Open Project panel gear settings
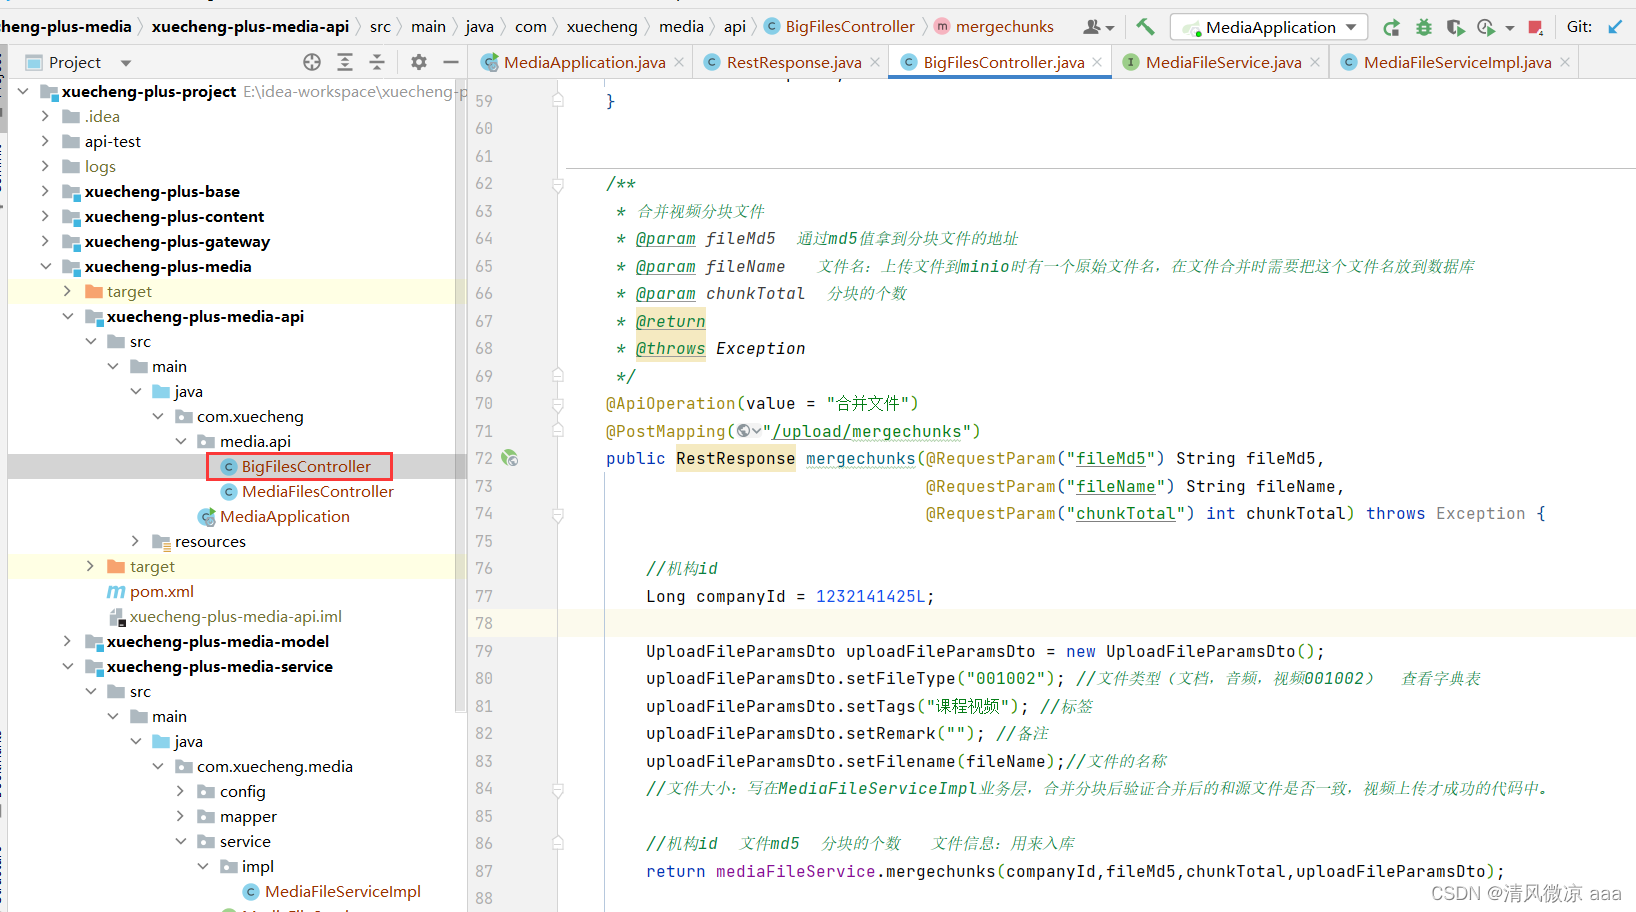Image resolution: width=1636 pixels, height=912 pixels. pos(419,62)
